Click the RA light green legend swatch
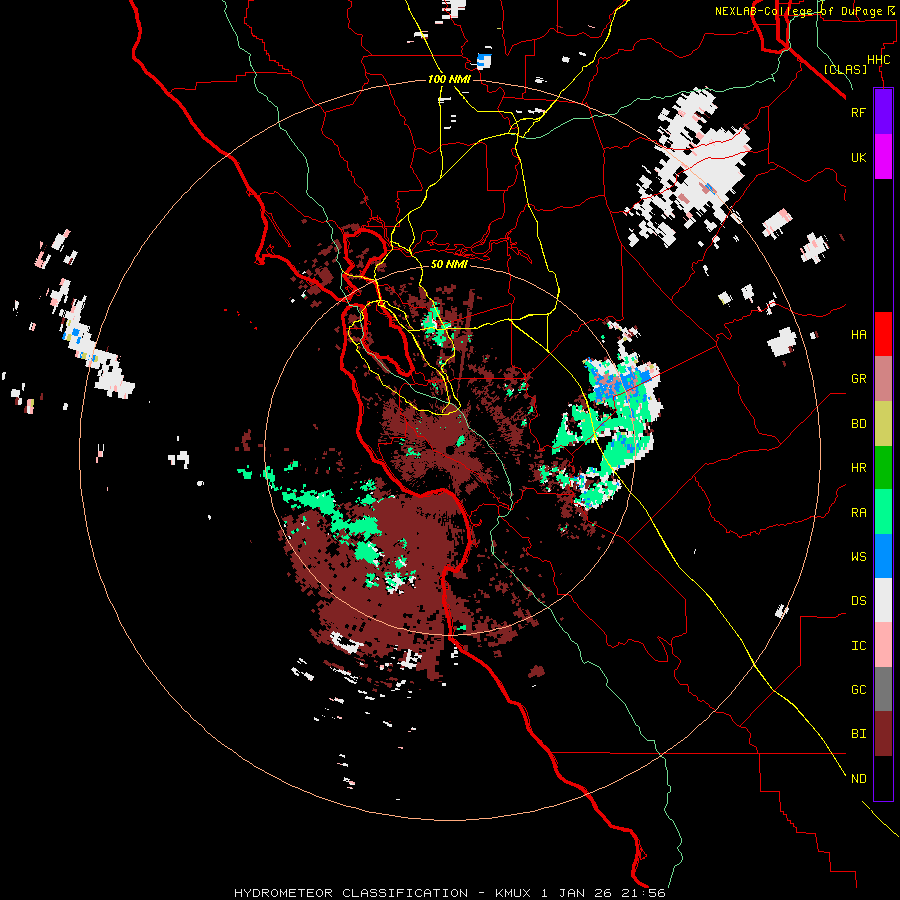This screenshot has width=900, height=900. 883,512
